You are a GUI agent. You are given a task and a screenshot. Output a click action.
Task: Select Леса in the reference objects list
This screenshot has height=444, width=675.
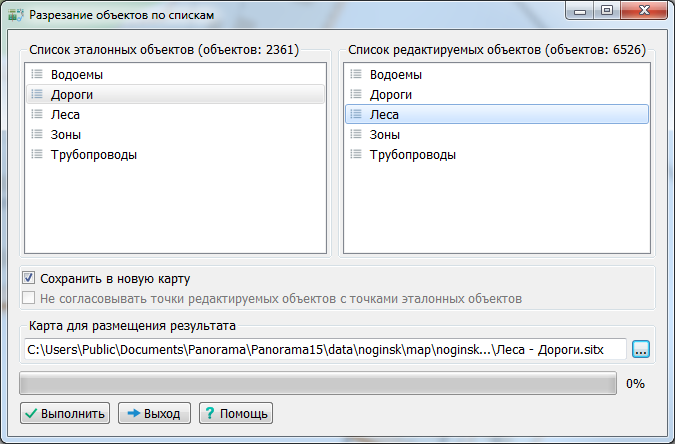click(x=65, y=114)
